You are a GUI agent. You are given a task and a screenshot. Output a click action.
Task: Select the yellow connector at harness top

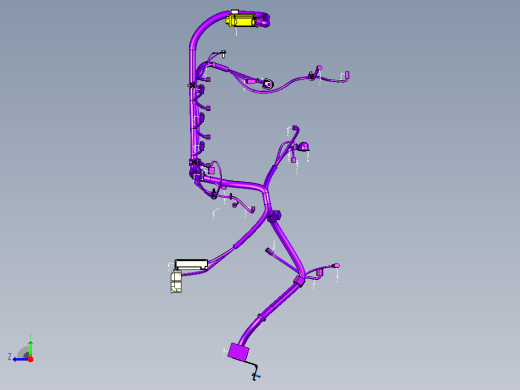coord(242,20)
